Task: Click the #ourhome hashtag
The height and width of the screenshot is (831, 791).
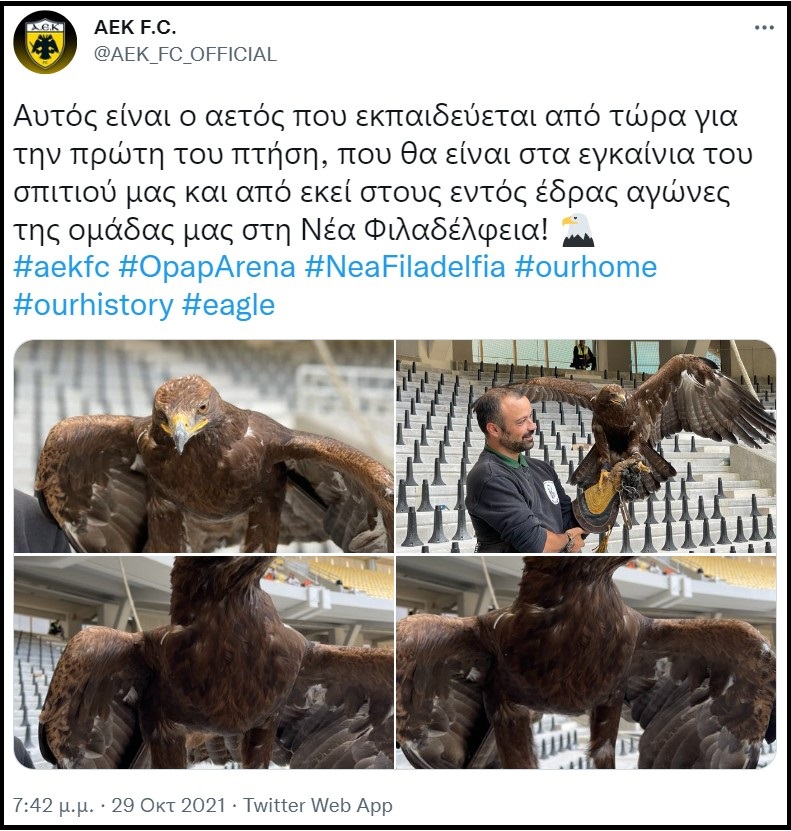Action: tap(585, 267)
